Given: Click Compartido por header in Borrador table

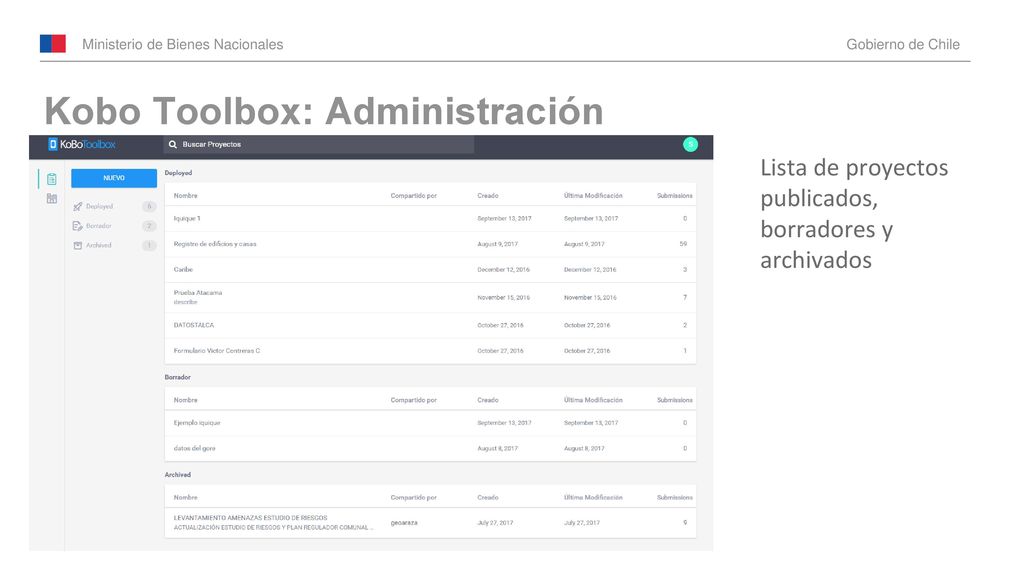Looking at the screenshot, I should click(x=413, y=400).
